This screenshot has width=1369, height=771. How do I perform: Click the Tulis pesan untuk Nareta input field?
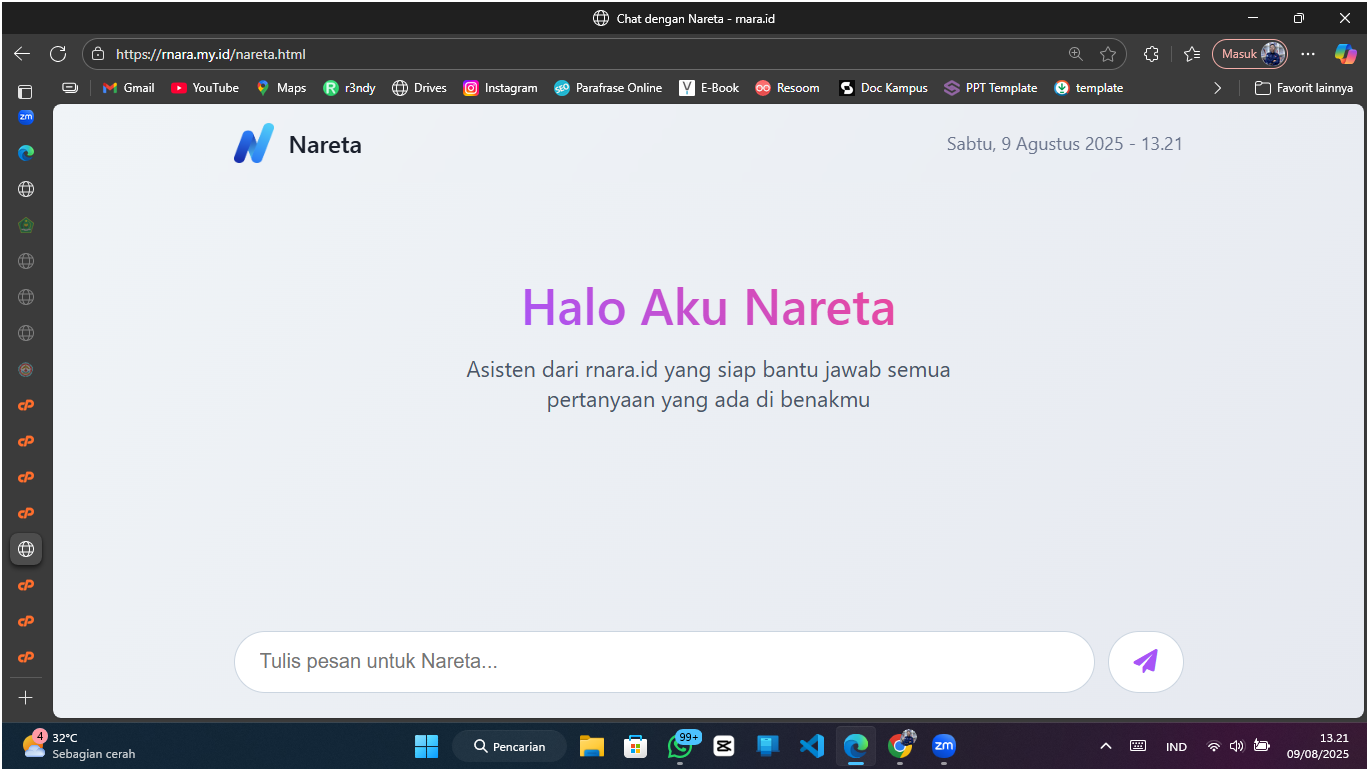664,661
